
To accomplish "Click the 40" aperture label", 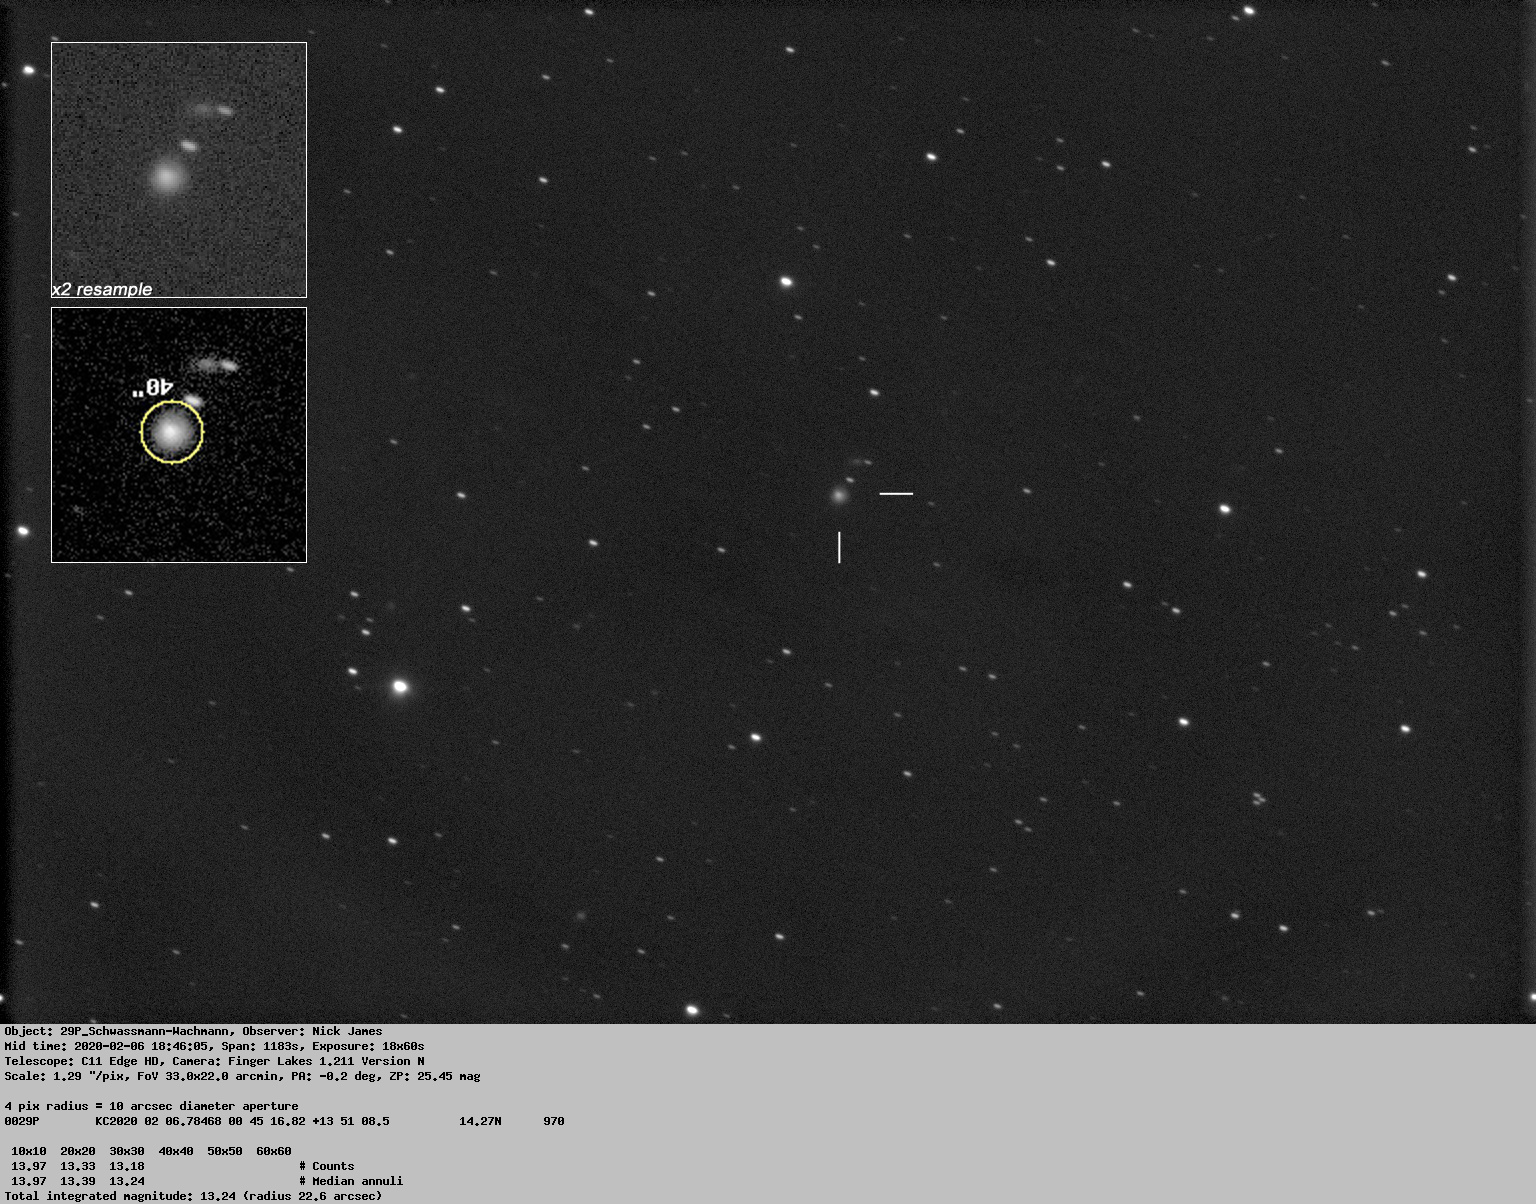I will click(x=154, y=387).
